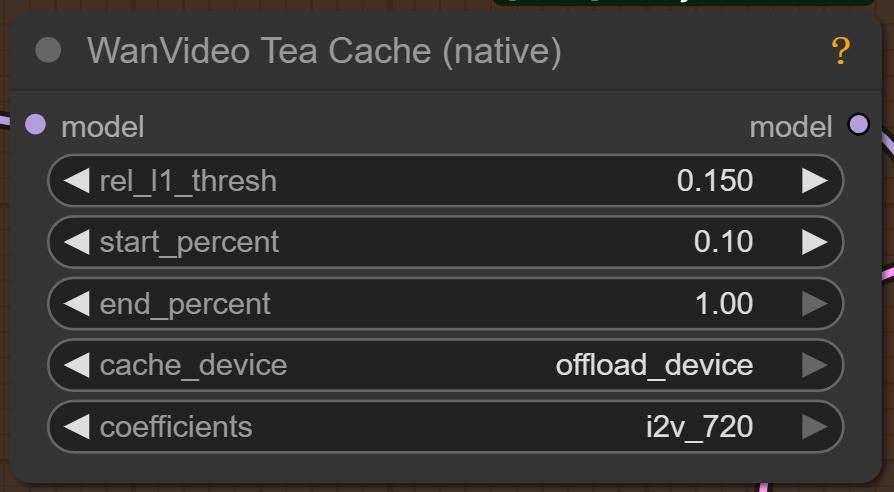Click the model input connector dot
Image resolution: width=894 pixels, height=492 pixels.
click(x=35, y=125)
